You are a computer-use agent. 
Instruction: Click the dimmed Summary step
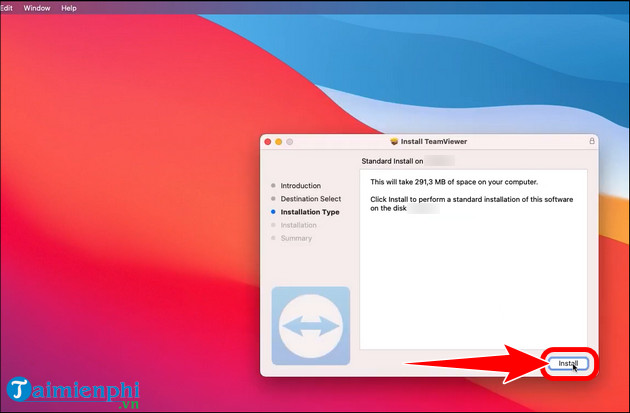(296, 238)
